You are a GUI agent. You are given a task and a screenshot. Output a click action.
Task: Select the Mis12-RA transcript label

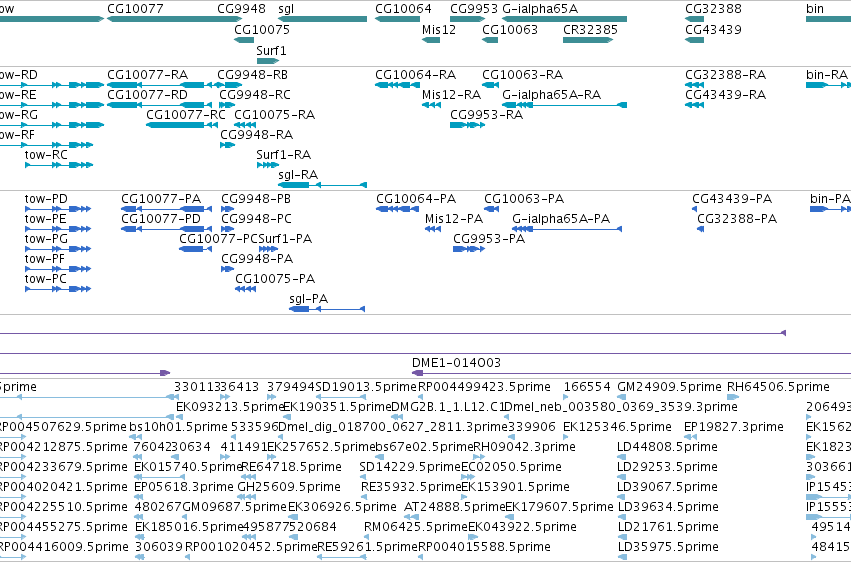point(451,95)
